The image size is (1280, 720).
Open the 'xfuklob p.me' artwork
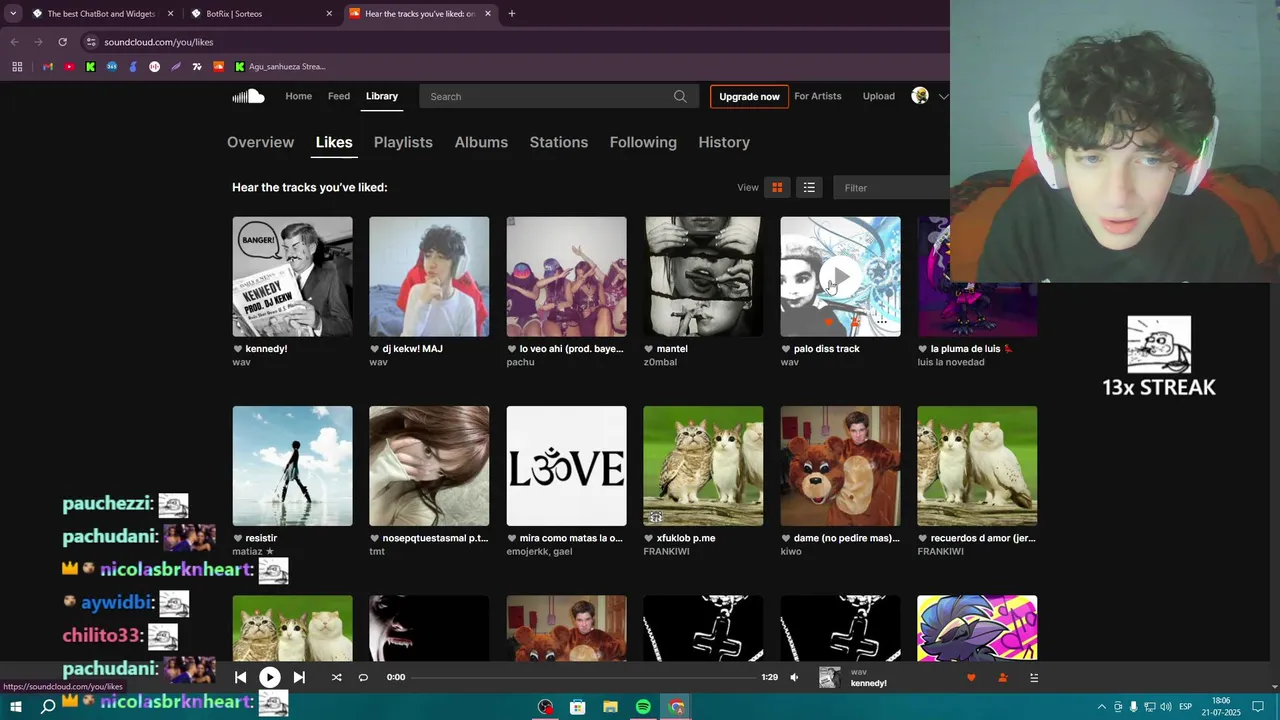pos(703,466)
